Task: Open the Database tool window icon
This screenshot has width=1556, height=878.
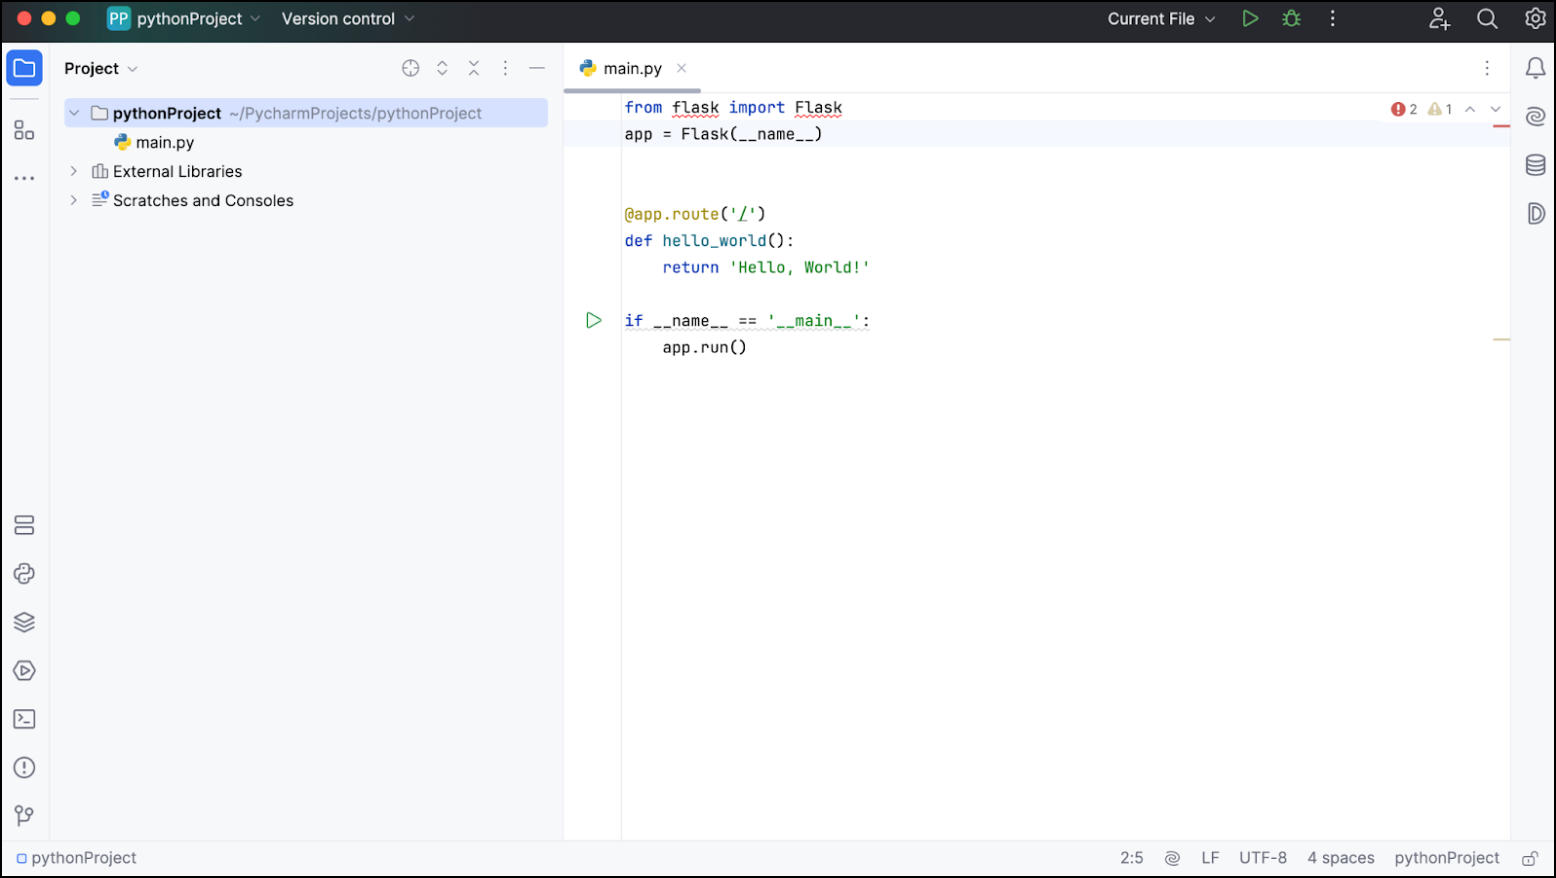Action: [x=1535, y=165]
